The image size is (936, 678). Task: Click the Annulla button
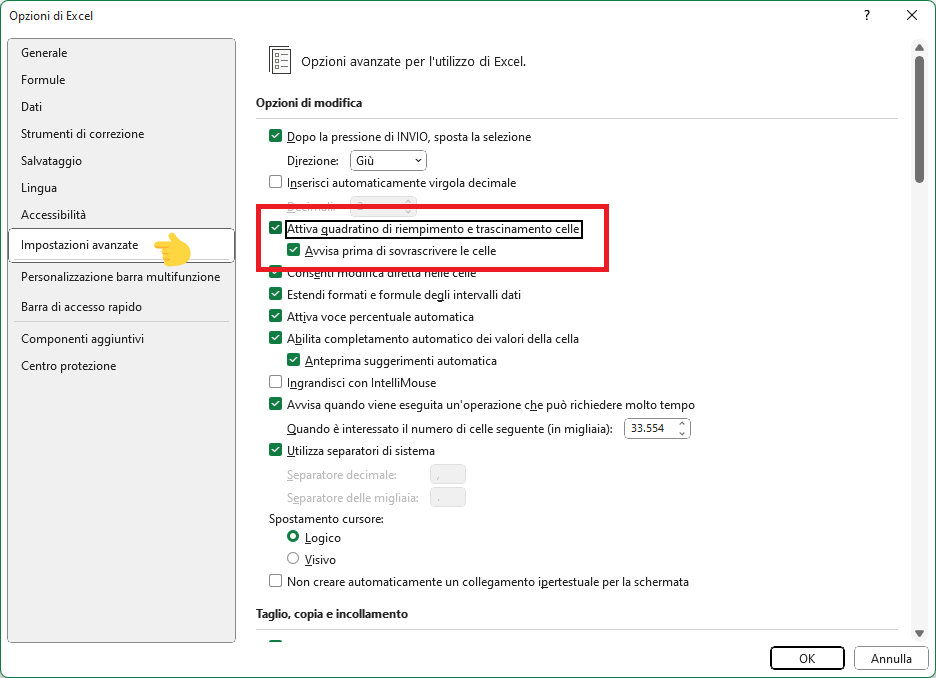tap(891, 658)
